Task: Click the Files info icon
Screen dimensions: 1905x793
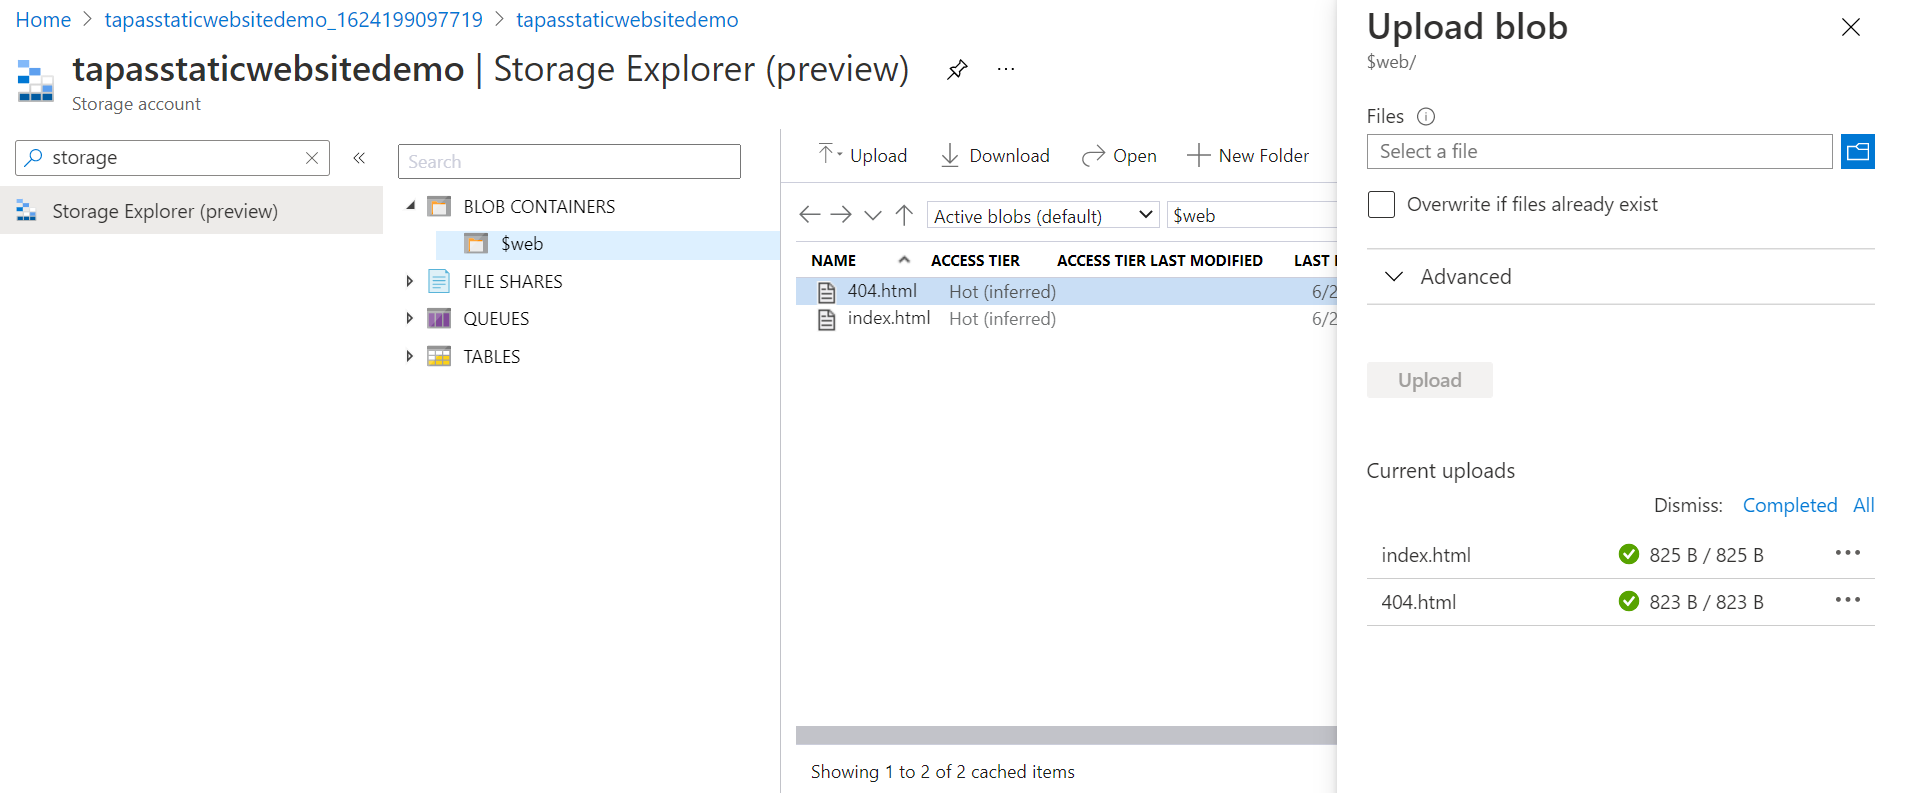Action: [x=1426, y=117]
